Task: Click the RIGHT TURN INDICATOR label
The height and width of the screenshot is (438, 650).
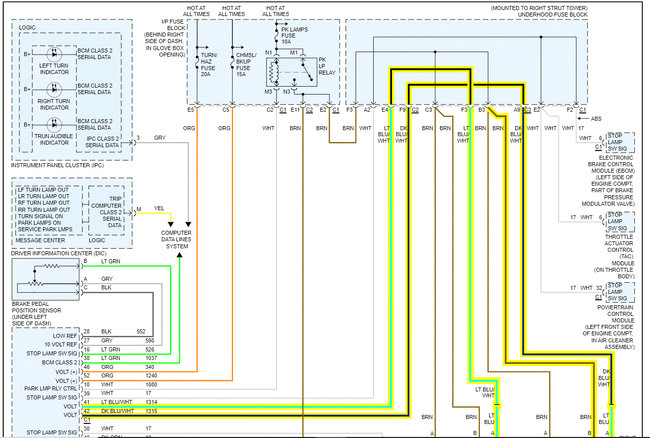Action: coord(54,104)
